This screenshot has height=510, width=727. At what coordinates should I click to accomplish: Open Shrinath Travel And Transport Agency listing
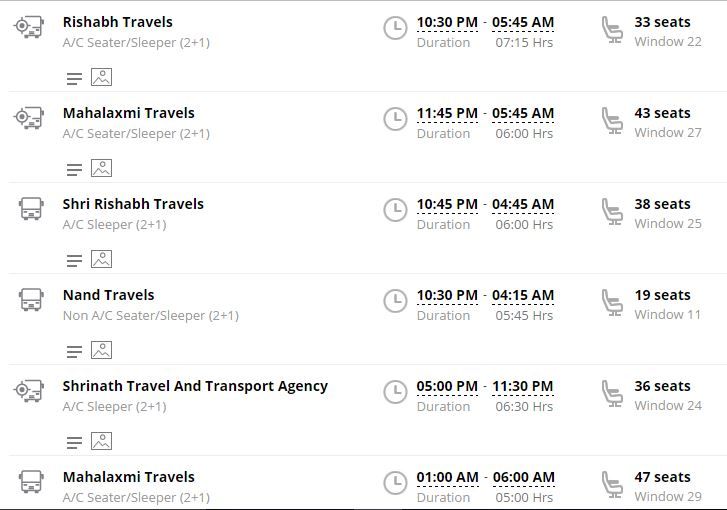point(195,386)
